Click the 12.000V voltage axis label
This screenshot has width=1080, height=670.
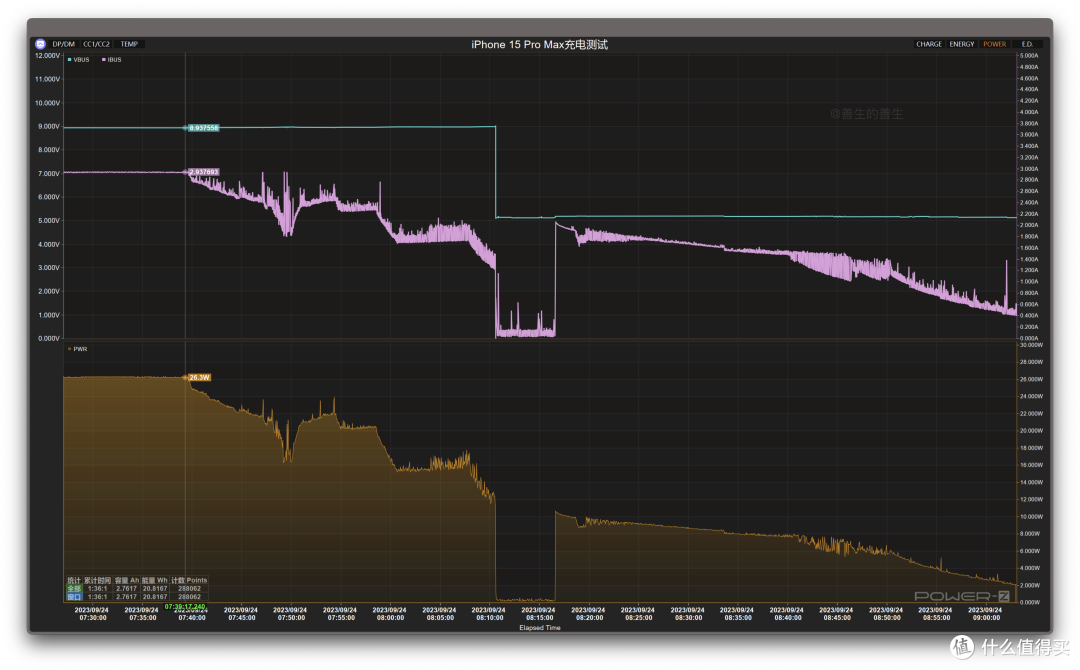coord(48,56)
